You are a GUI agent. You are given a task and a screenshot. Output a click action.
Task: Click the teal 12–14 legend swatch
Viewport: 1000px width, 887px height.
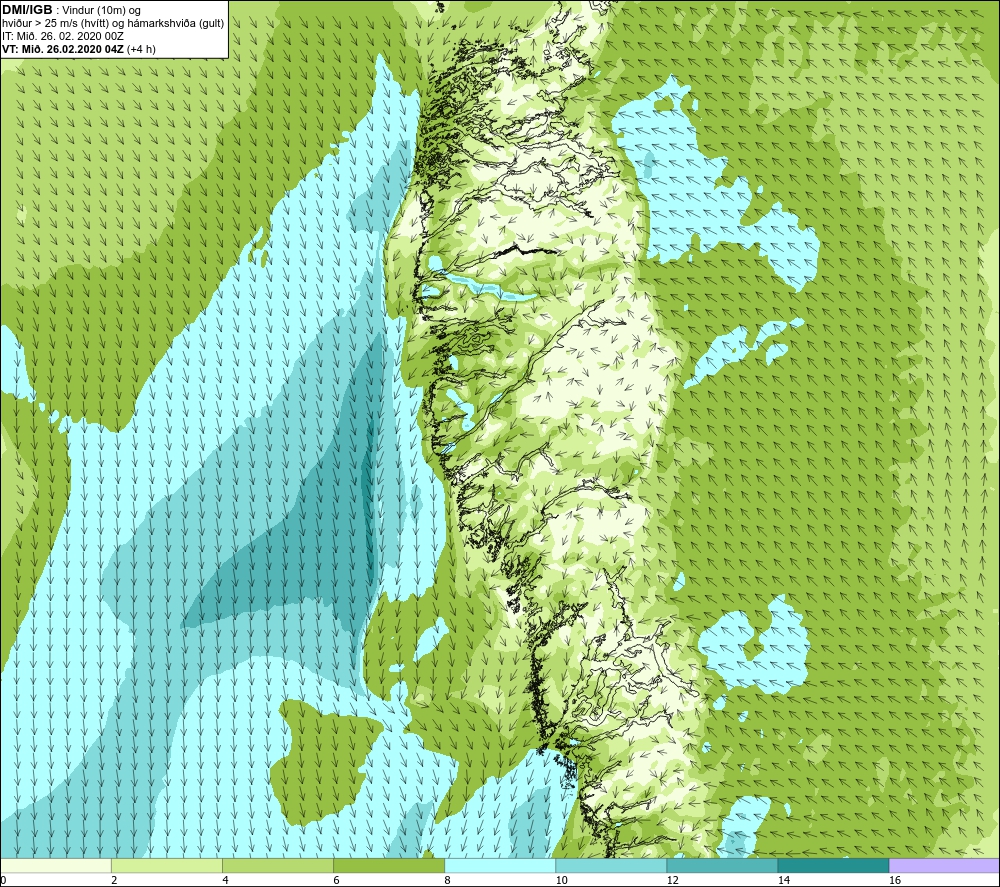tap(722, 865)
